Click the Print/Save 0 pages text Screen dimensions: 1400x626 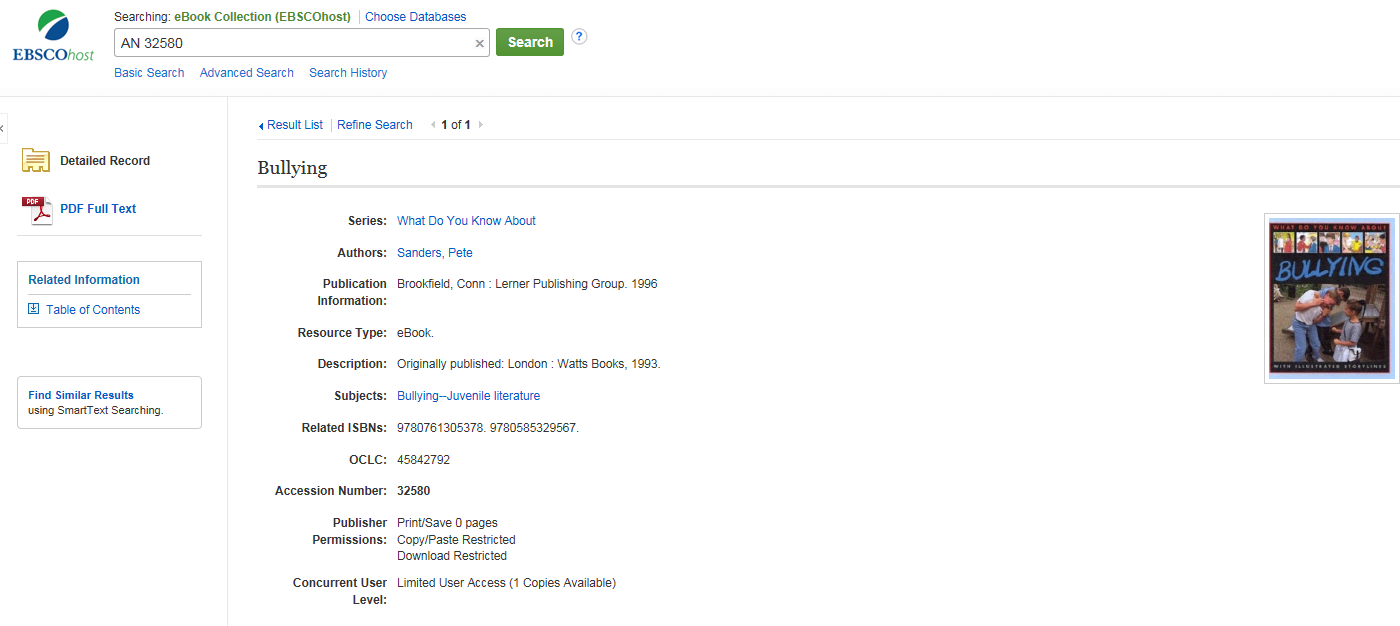point(447,523)
